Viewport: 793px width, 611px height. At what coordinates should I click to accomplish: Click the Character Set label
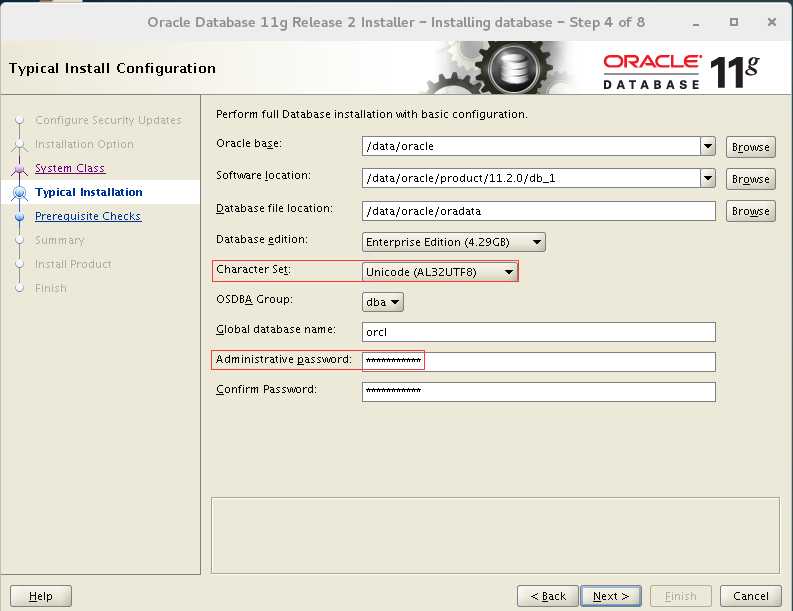coord(253,270)
